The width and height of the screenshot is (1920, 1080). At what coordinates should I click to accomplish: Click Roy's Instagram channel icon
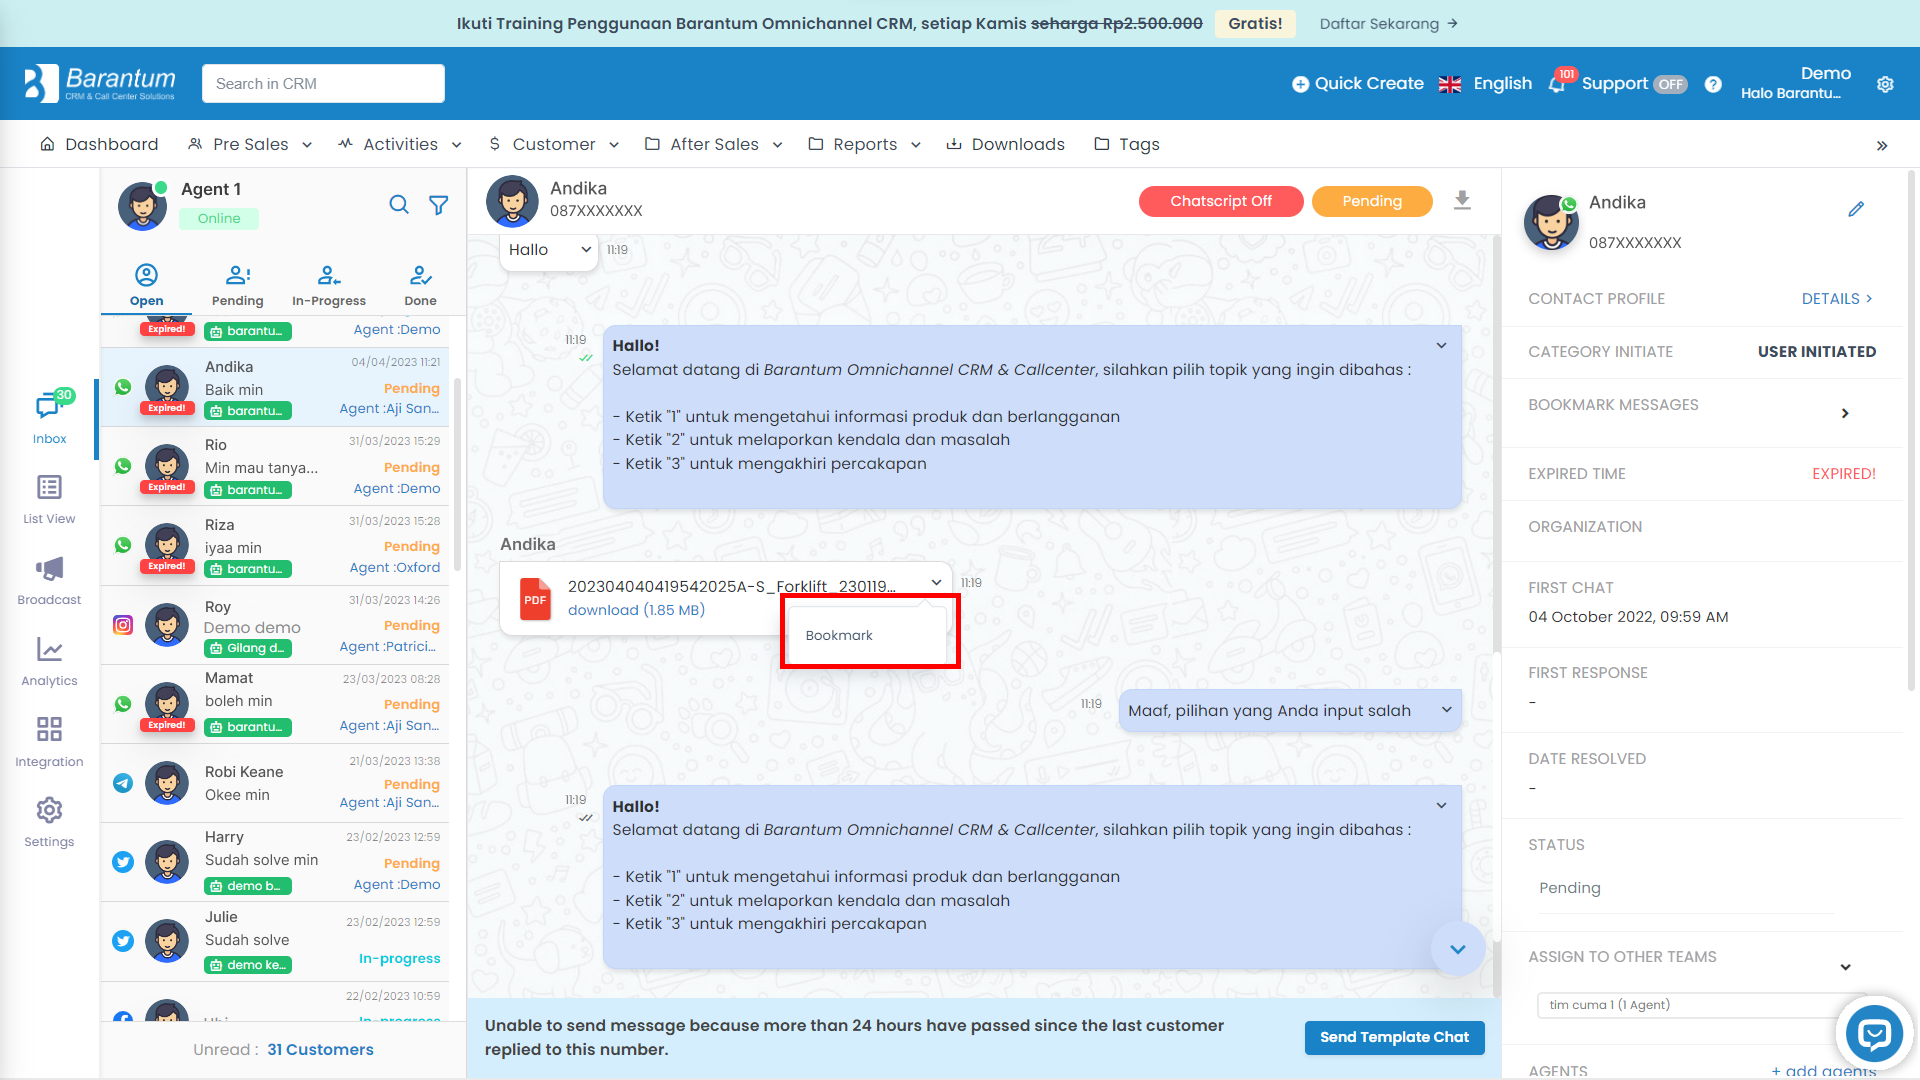[123, 625]
